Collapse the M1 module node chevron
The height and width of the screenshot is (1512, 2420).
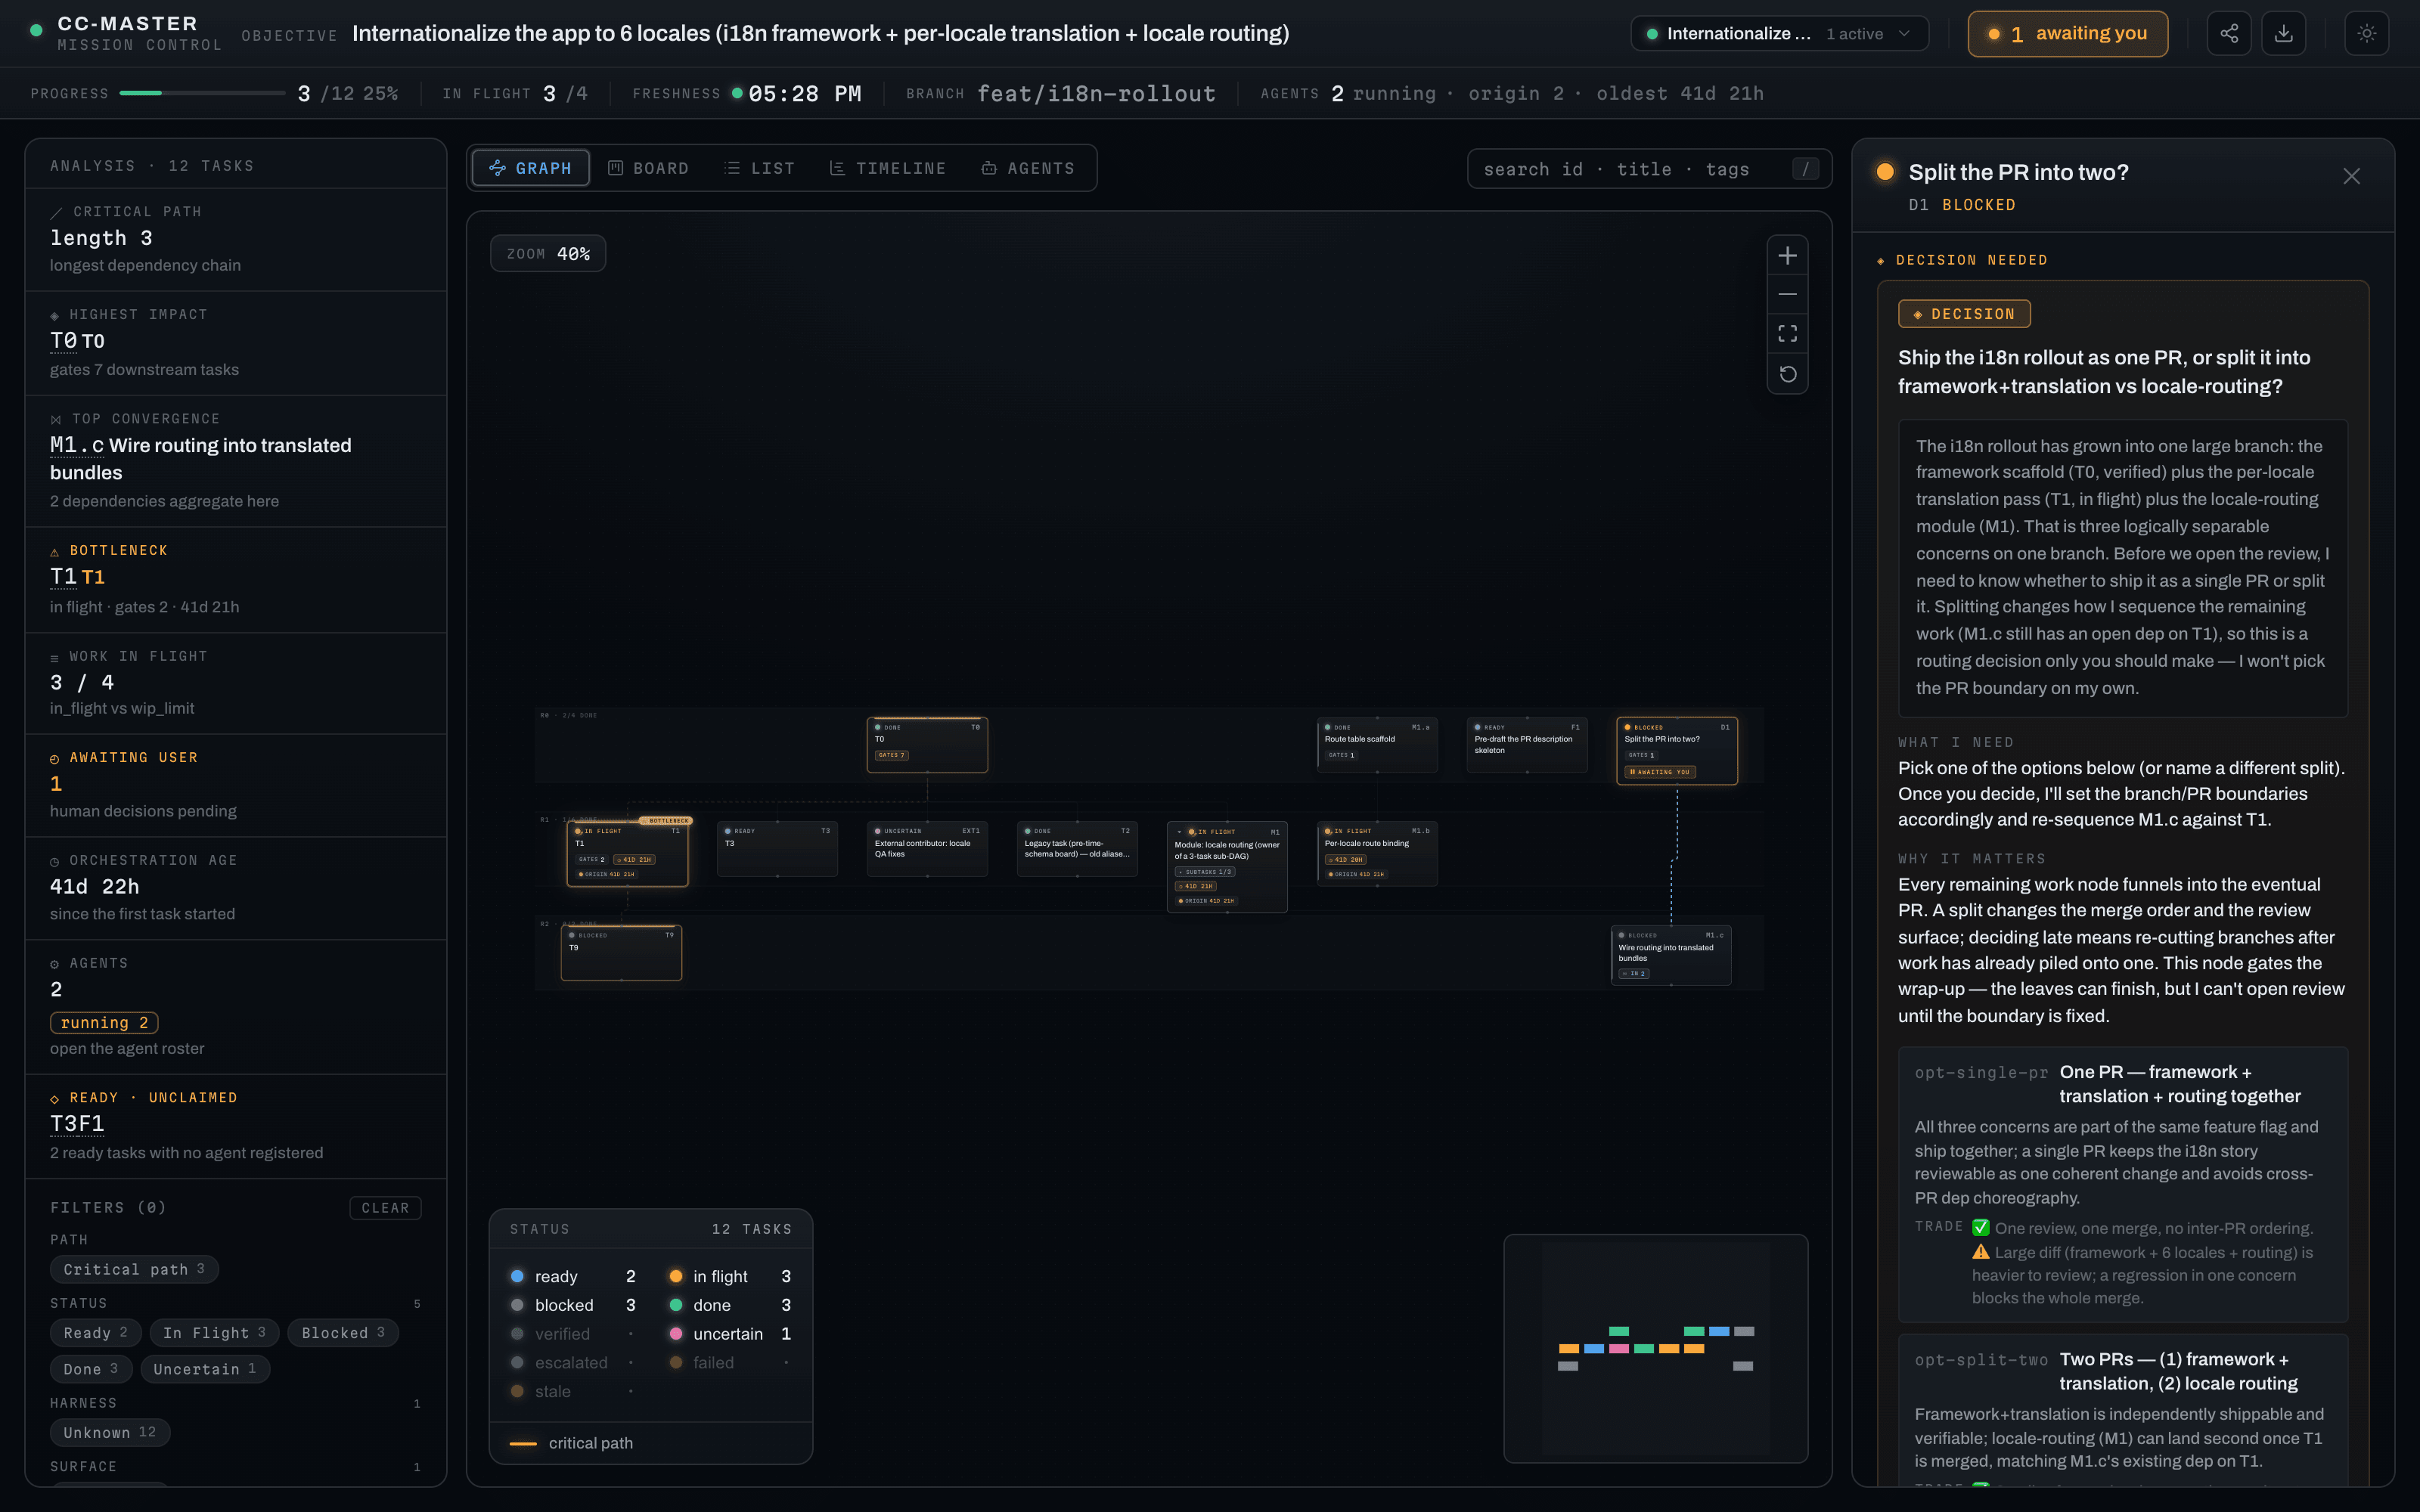[1180, 832]
